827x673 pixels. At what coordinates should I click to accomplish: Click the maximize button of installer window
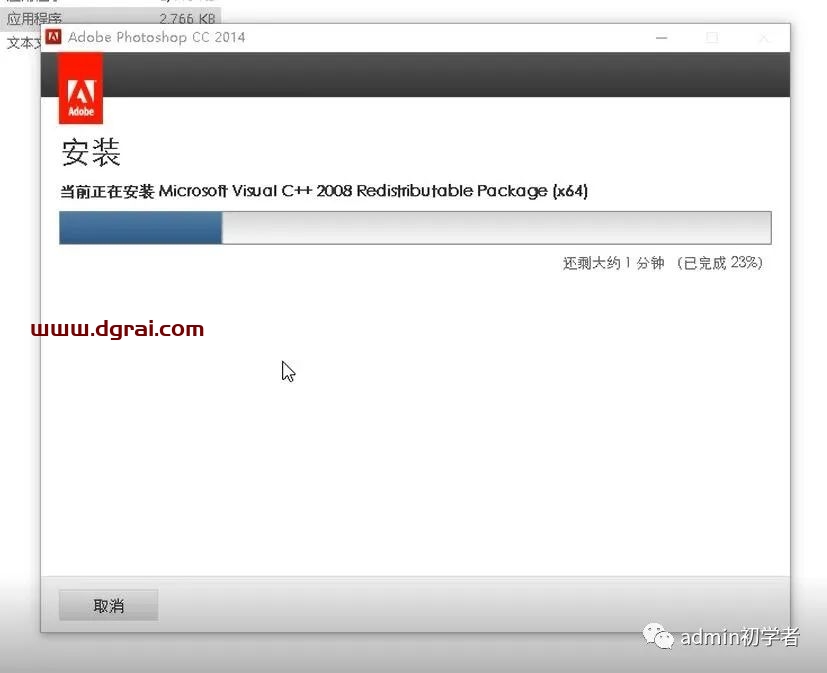tap(712, 38)
